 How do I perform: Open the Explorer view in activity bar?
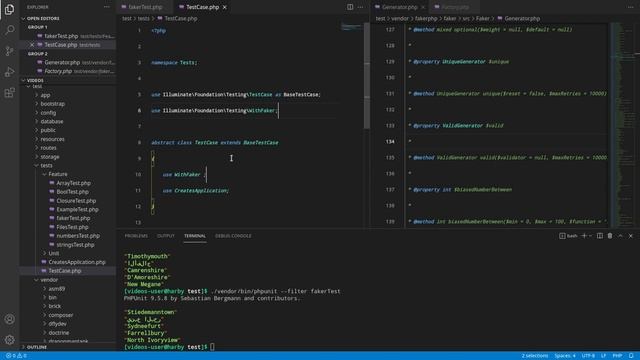pos(9,9)
